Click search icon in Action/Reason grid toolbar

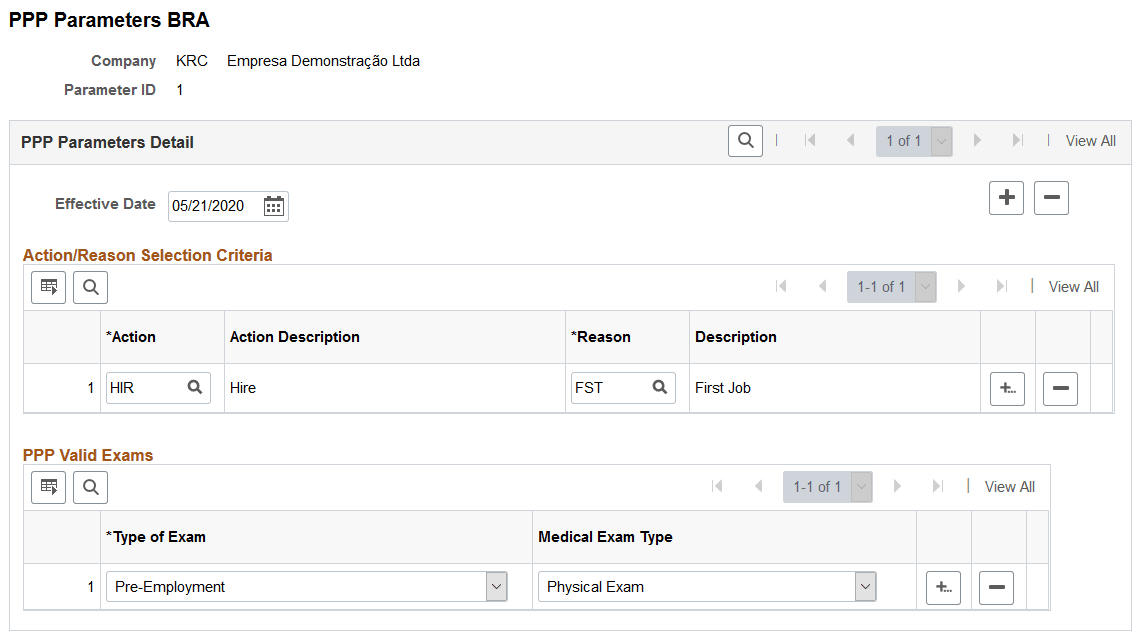(x=90, y=287)
